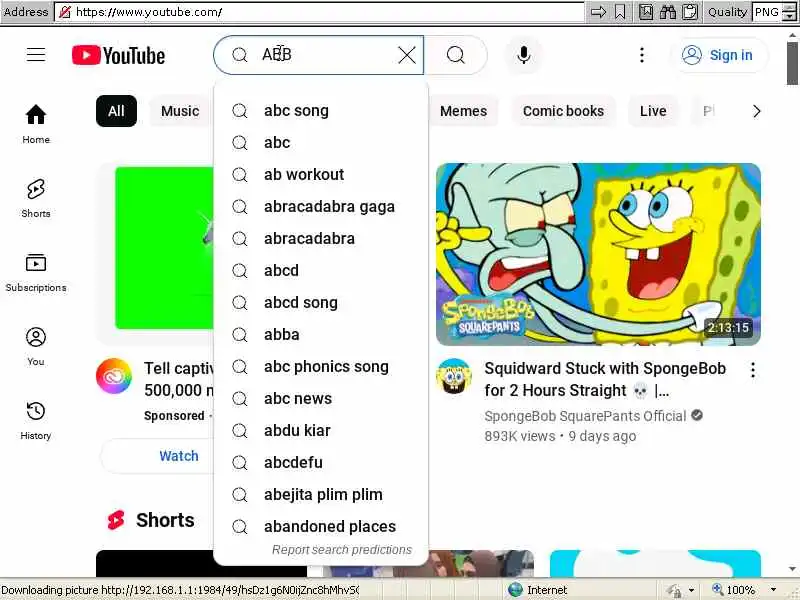This screenshot has width=800, height=600.
Task: Open SpongeBob SquarePants Official channel name
Action: [x=585, y=416]
